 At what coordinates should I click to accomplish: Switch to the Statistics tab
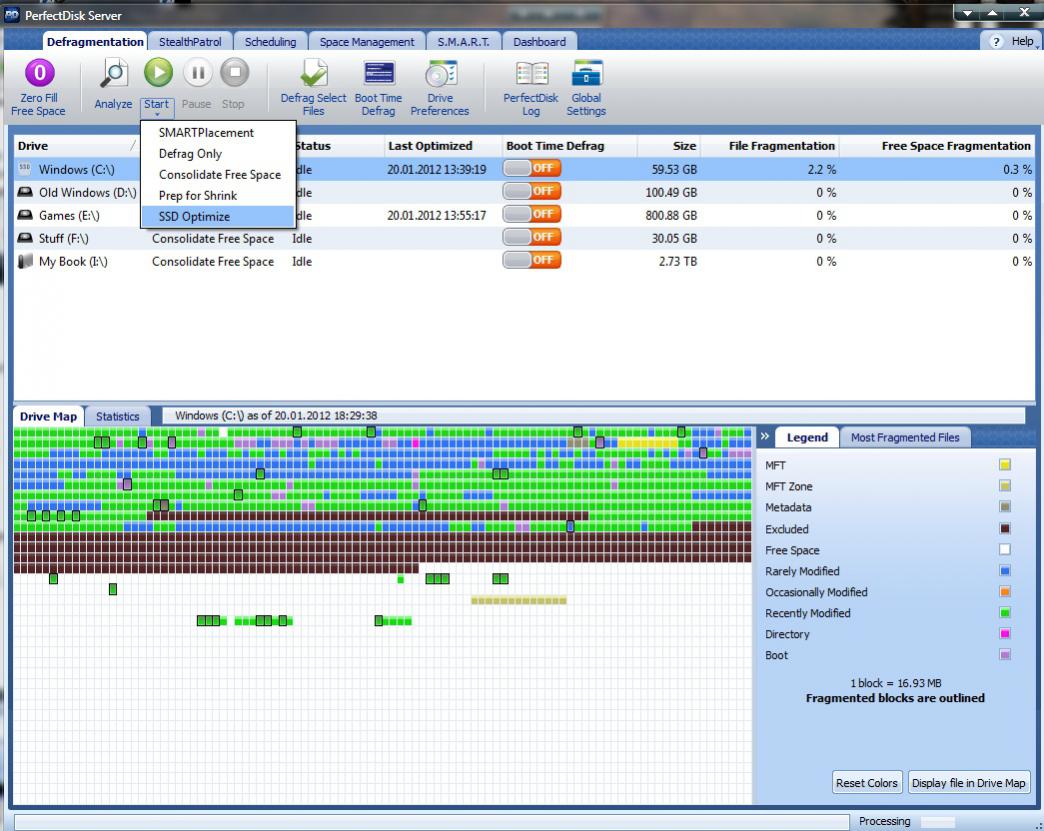(118, 416)
